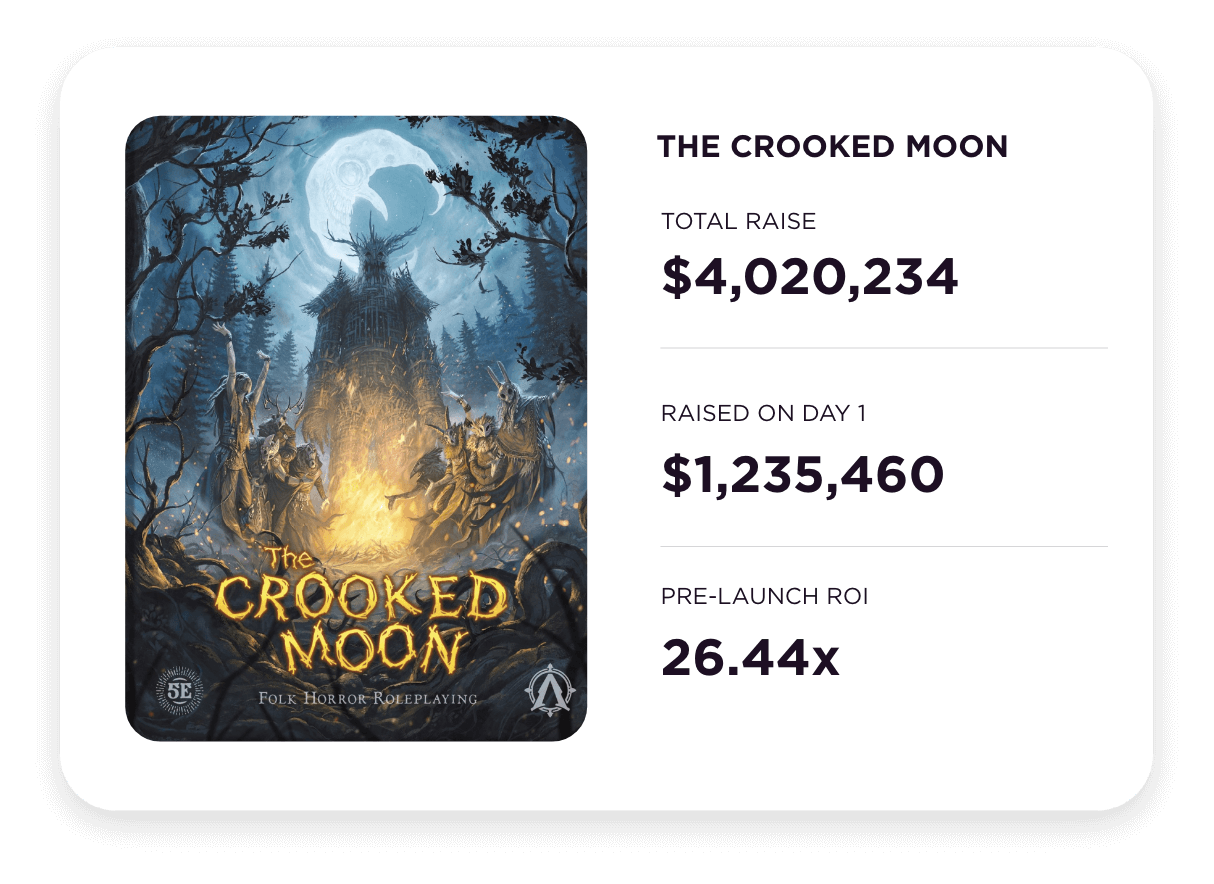Click The Crooked Moon golden title logo
This screenshot has height=884, width=1214.
pyautogui.click(x=359, y=610)
